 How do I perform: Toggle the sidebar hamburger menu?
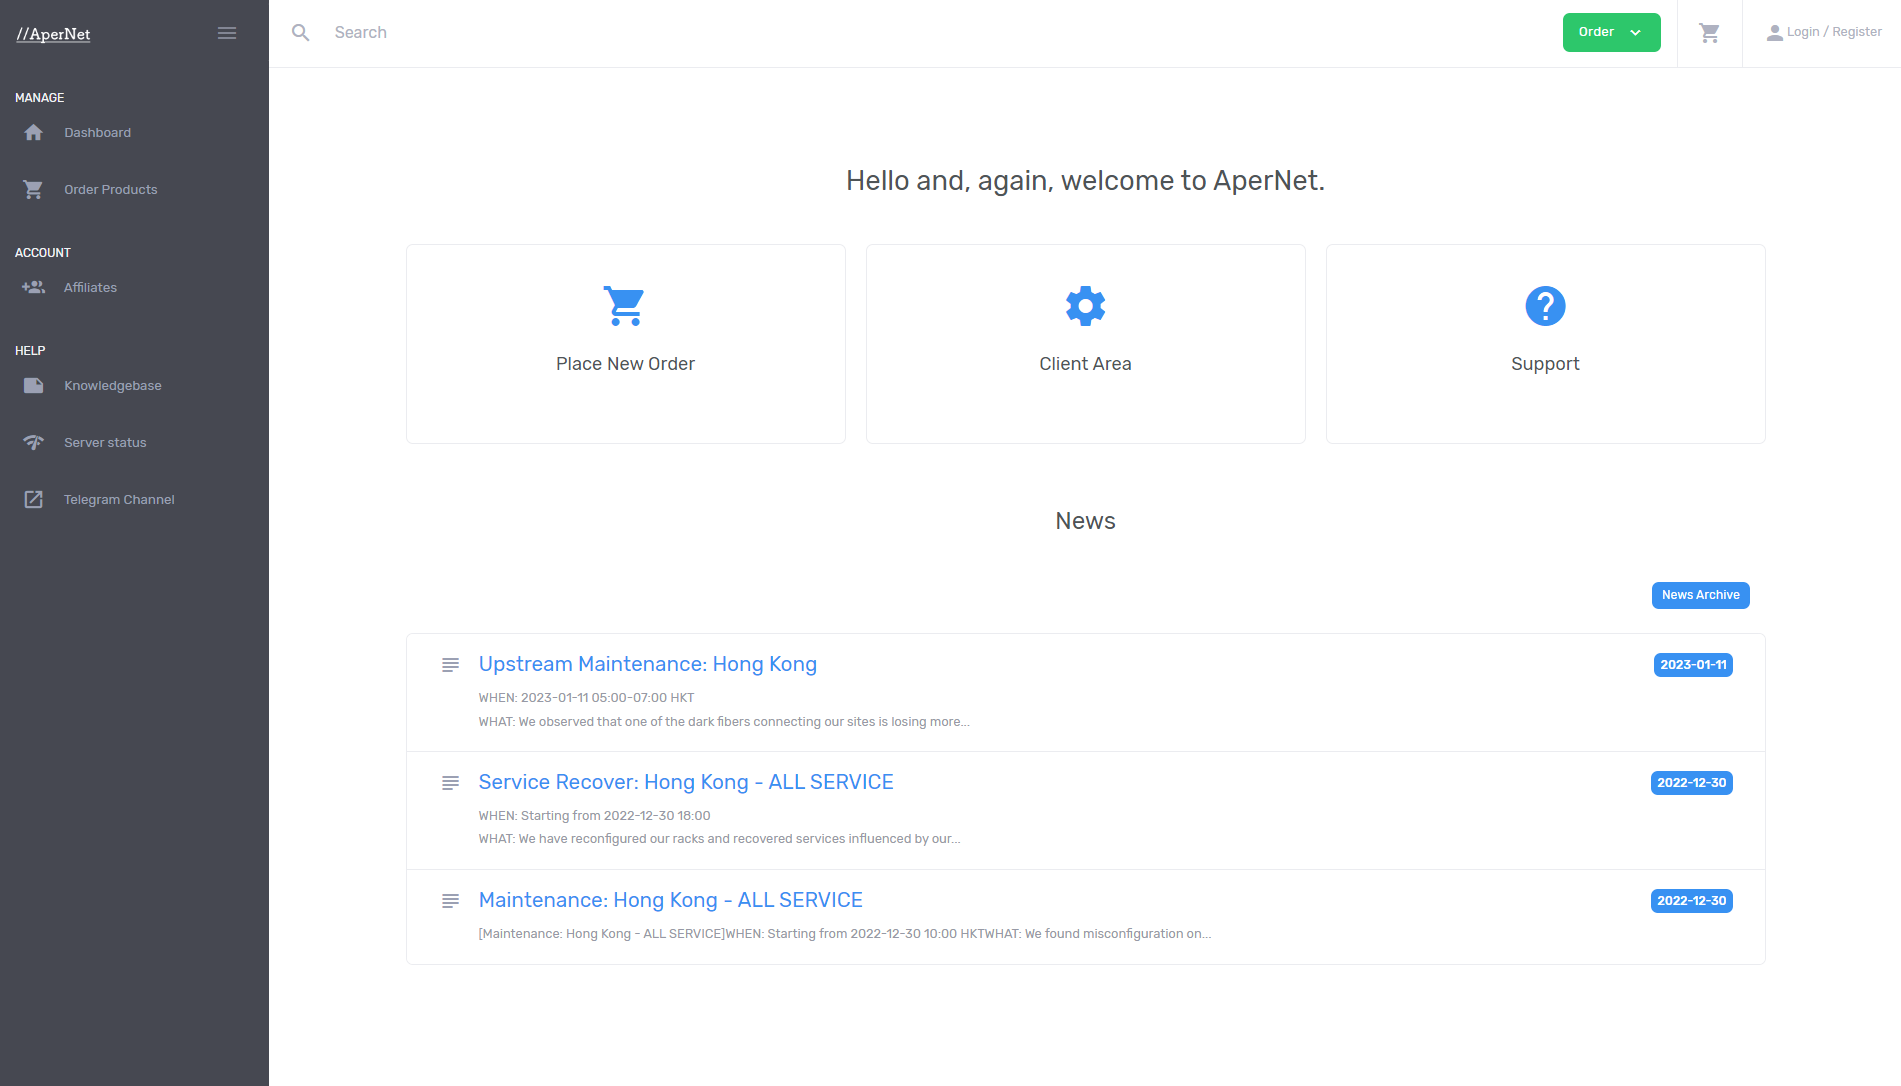pos(227,33)
